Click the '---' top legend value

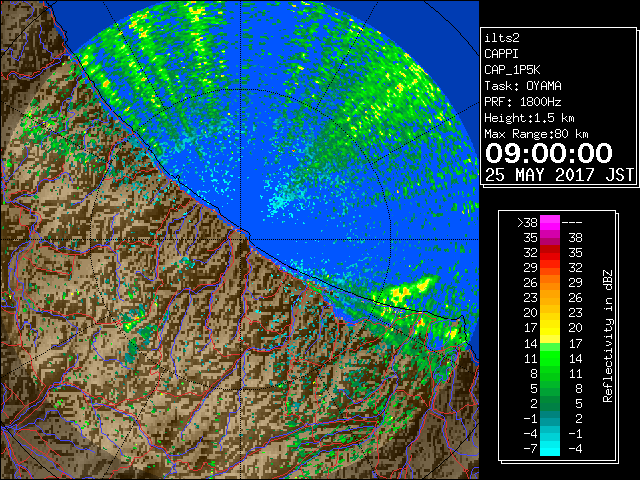coord(572,222)
